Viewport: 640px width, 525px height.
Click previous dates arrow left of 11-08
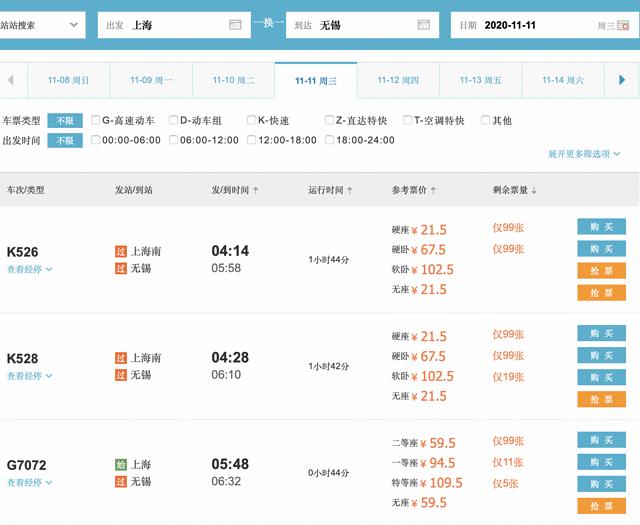pyautogui.click(x=10, y=79)
